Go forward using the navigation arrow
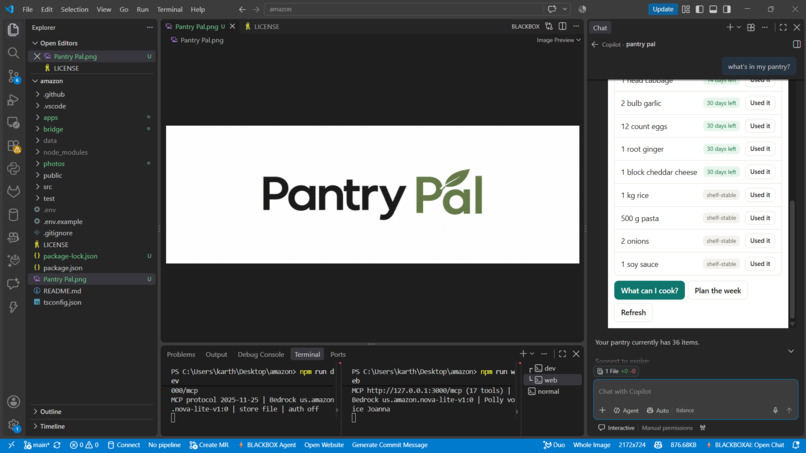This screenshot has width=806, height=453. (x=256, y=9)
